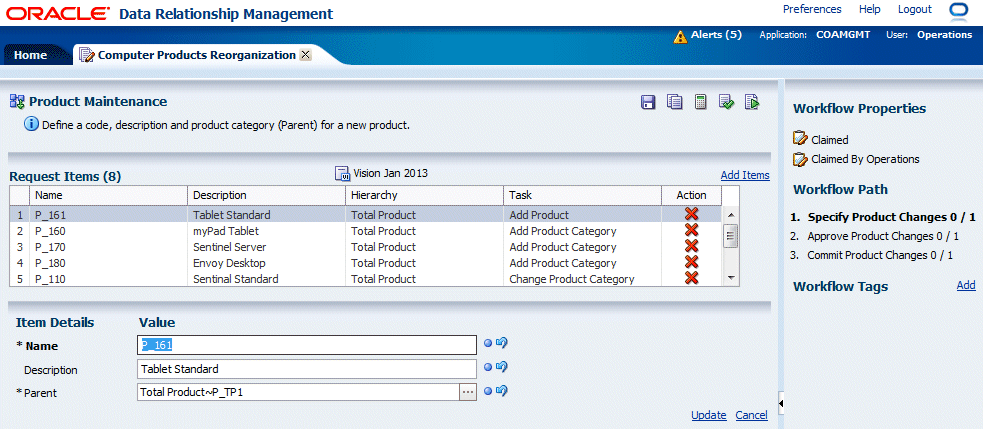Click the Validate request checkmark icon
Image resolution: width=983 pixels, height=429 pixels.
pos(727,102)
